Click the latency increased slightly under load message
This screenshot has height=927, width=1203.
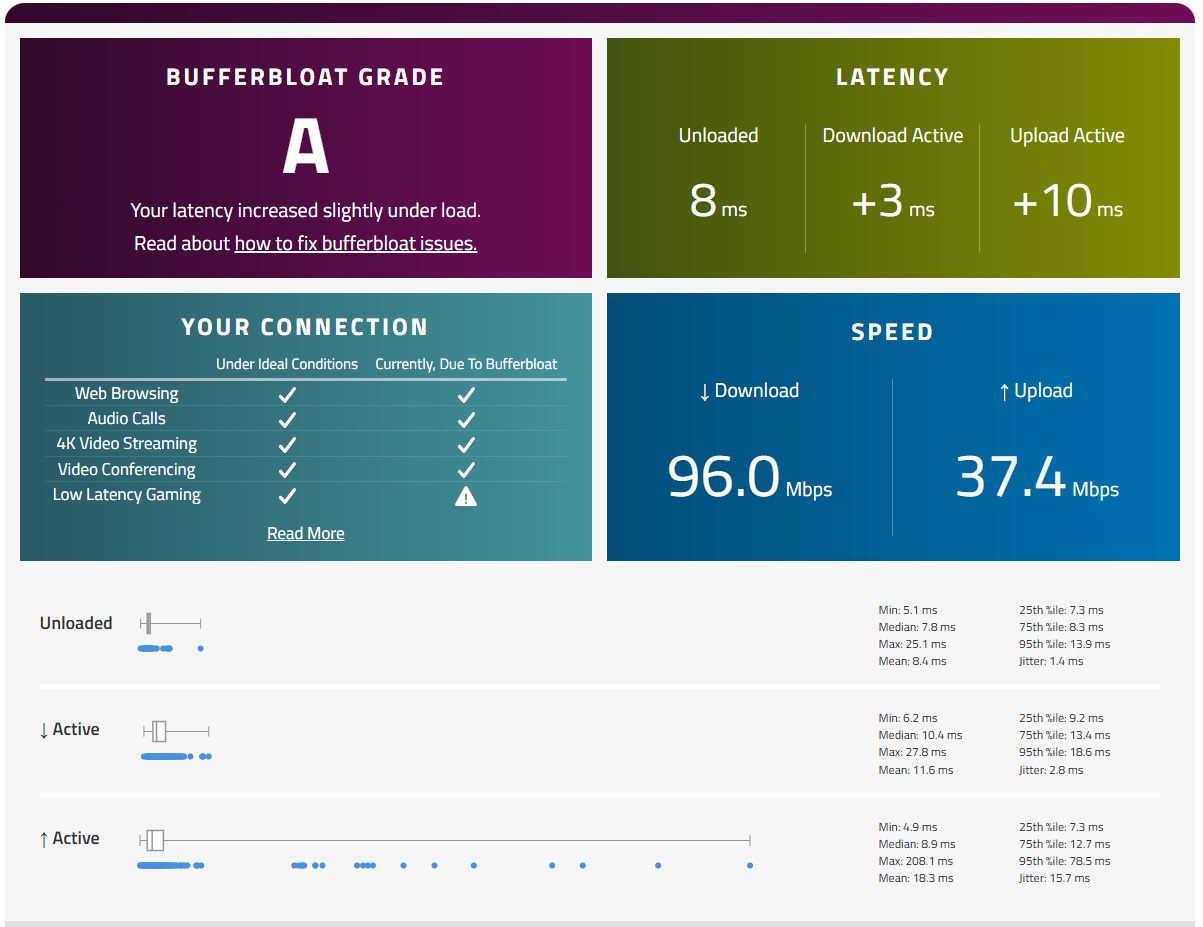[305, 211]
